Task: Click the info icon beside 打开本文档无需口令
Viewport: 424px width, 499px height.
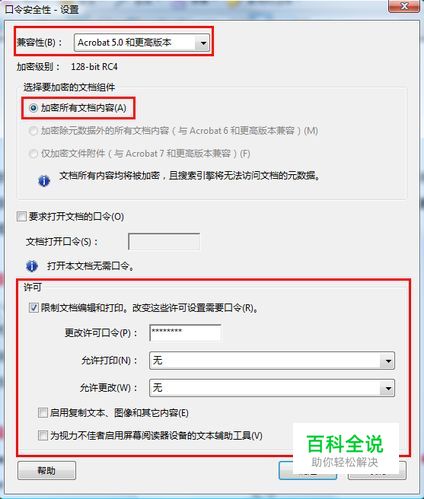Action: (32, 266)
